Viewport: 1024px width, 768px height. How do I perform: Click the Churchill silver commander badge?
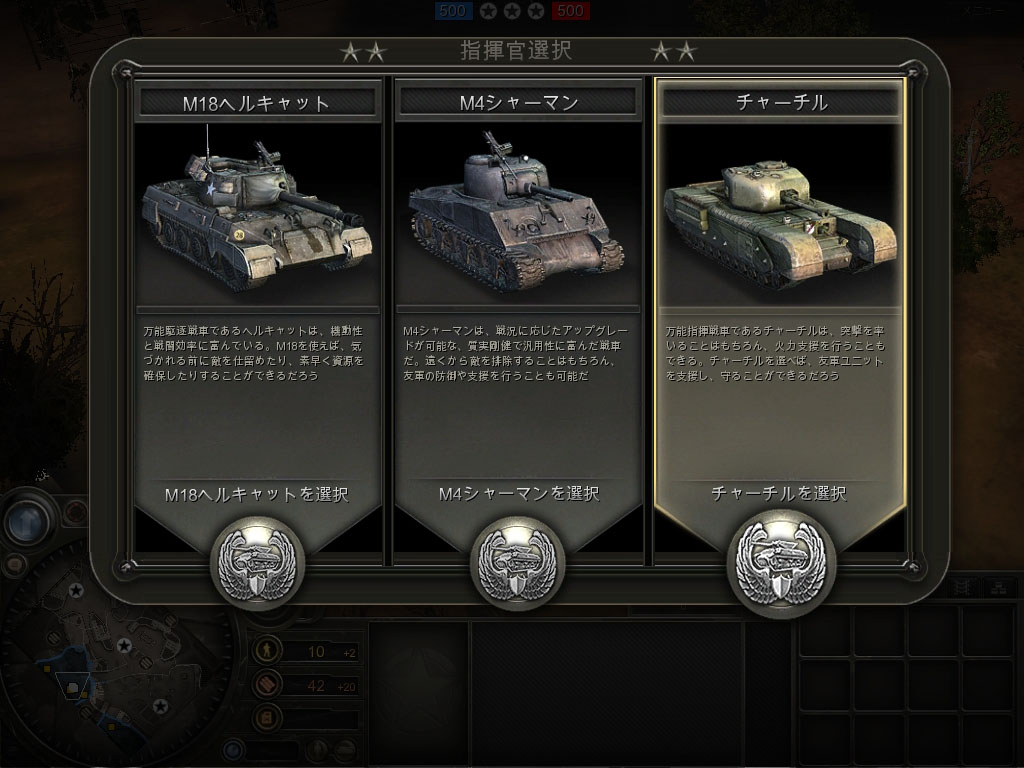(x=781, y=564)
